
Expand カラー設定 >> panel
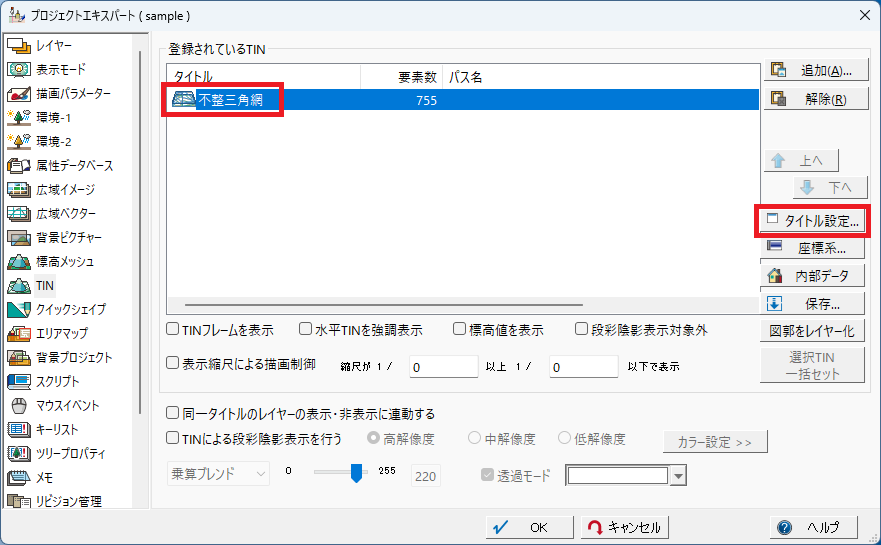(x=715, y=442)
